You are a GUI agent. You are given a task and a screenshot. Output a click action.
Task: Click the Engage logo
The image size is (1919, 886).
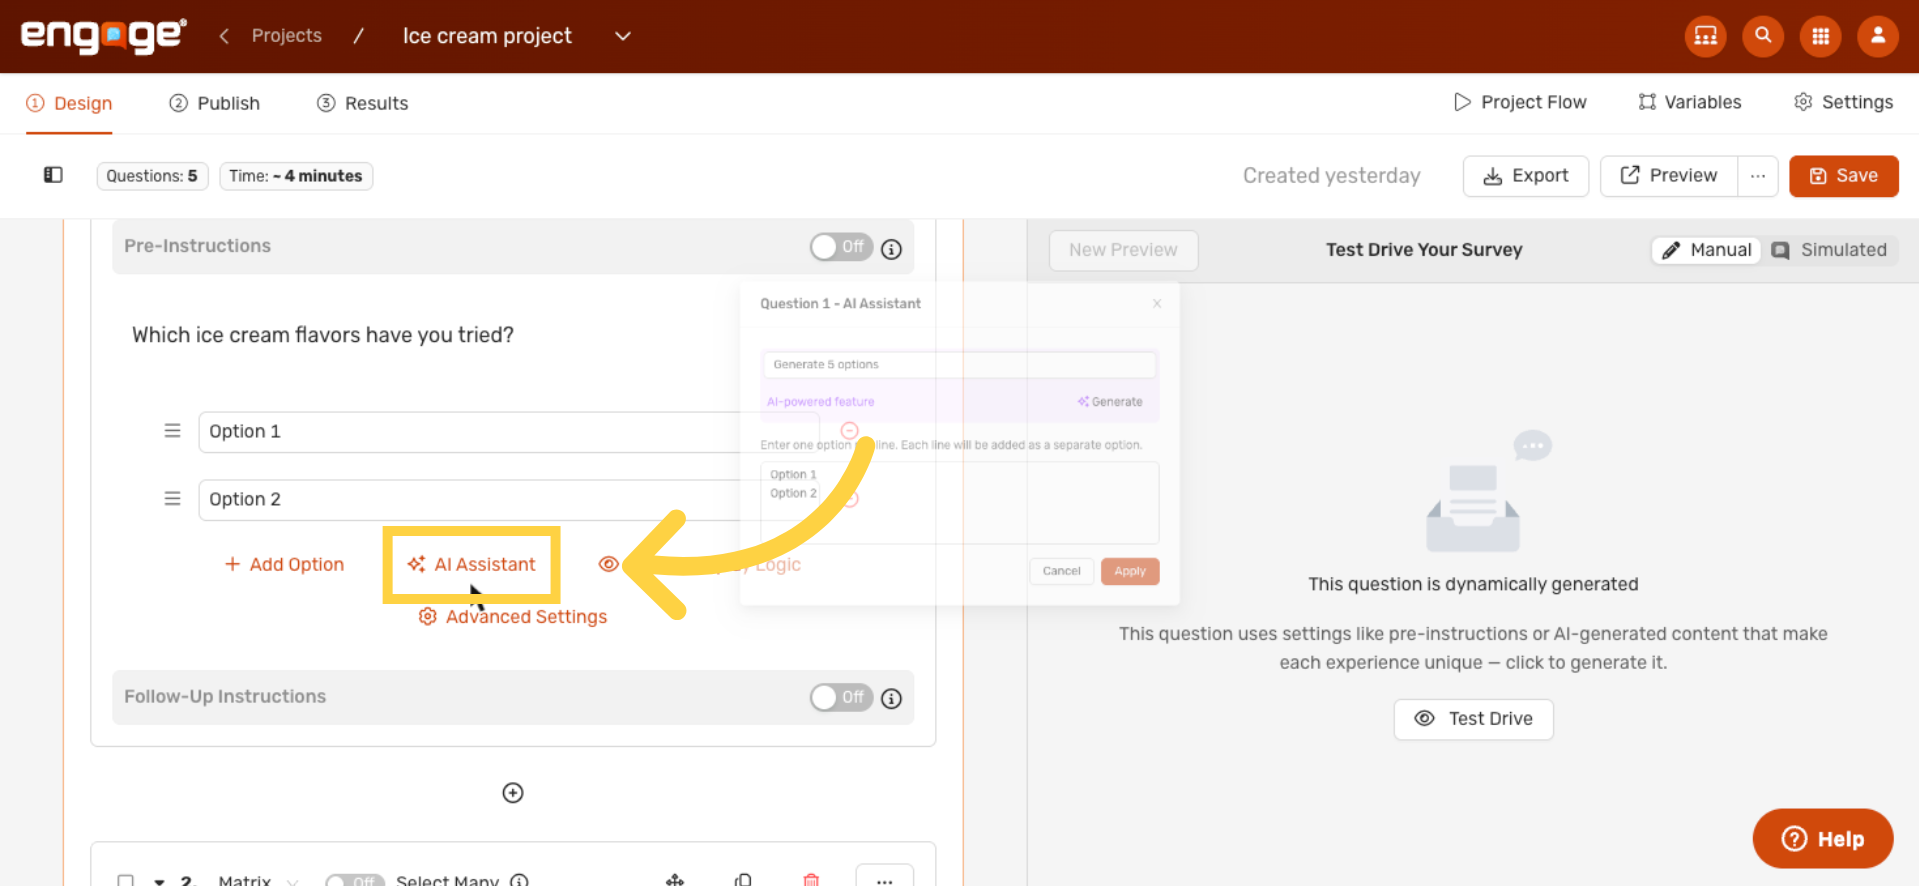click(104, 36)
